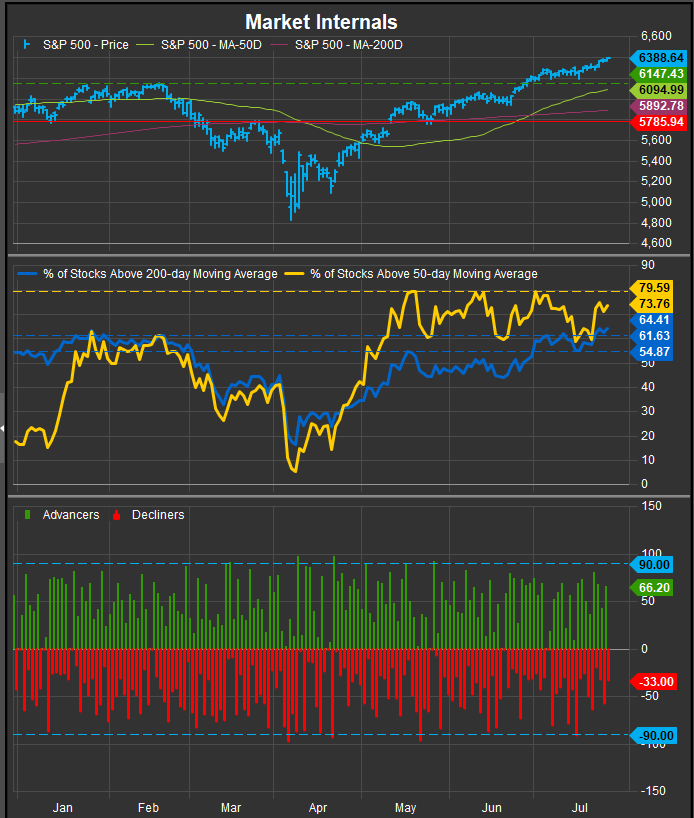Toggle the '% of Stocks Above 50-day Moving Average' series
Screen dimensions: 694x818
click(x=424, y=274)
